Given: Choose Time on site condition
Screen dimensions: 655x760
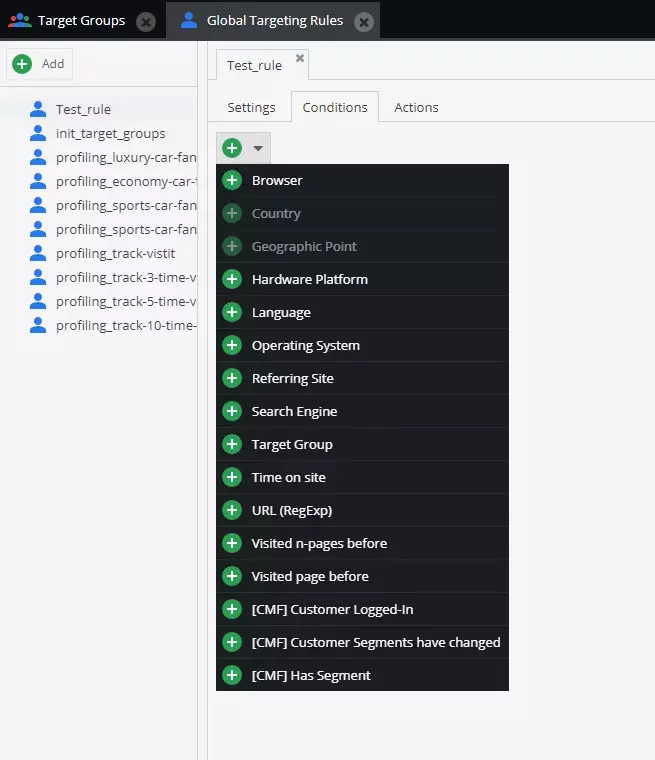Looking at the screenshot, I should coord(362,477).
